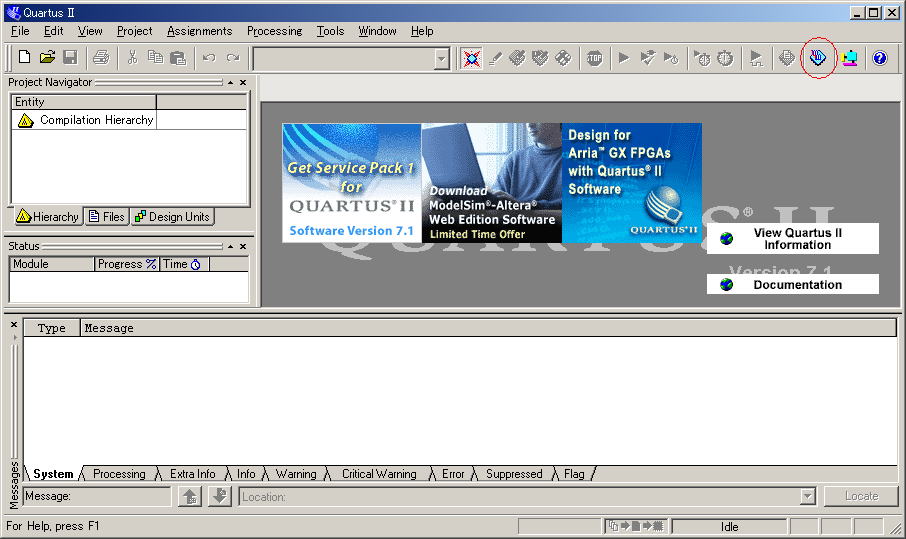Open the Assignments menu
This screenshot has width=906, height=539.
click(x=199, y=31)
